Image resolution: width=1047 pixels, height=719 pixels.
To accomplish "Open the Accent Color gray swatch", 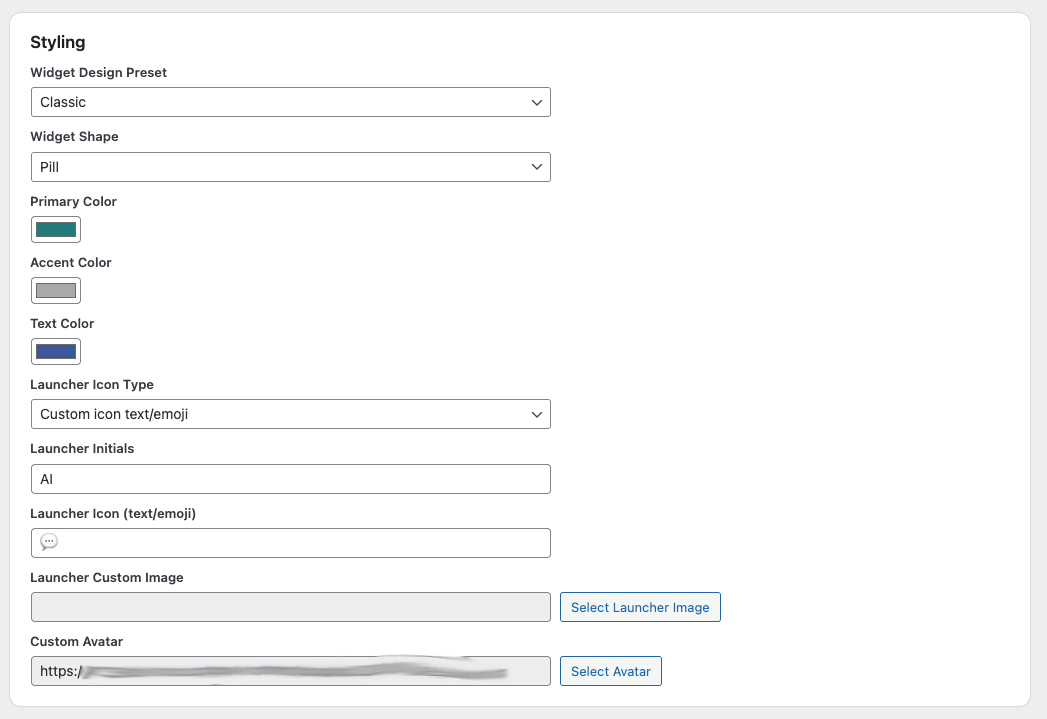I will (56, 290).
